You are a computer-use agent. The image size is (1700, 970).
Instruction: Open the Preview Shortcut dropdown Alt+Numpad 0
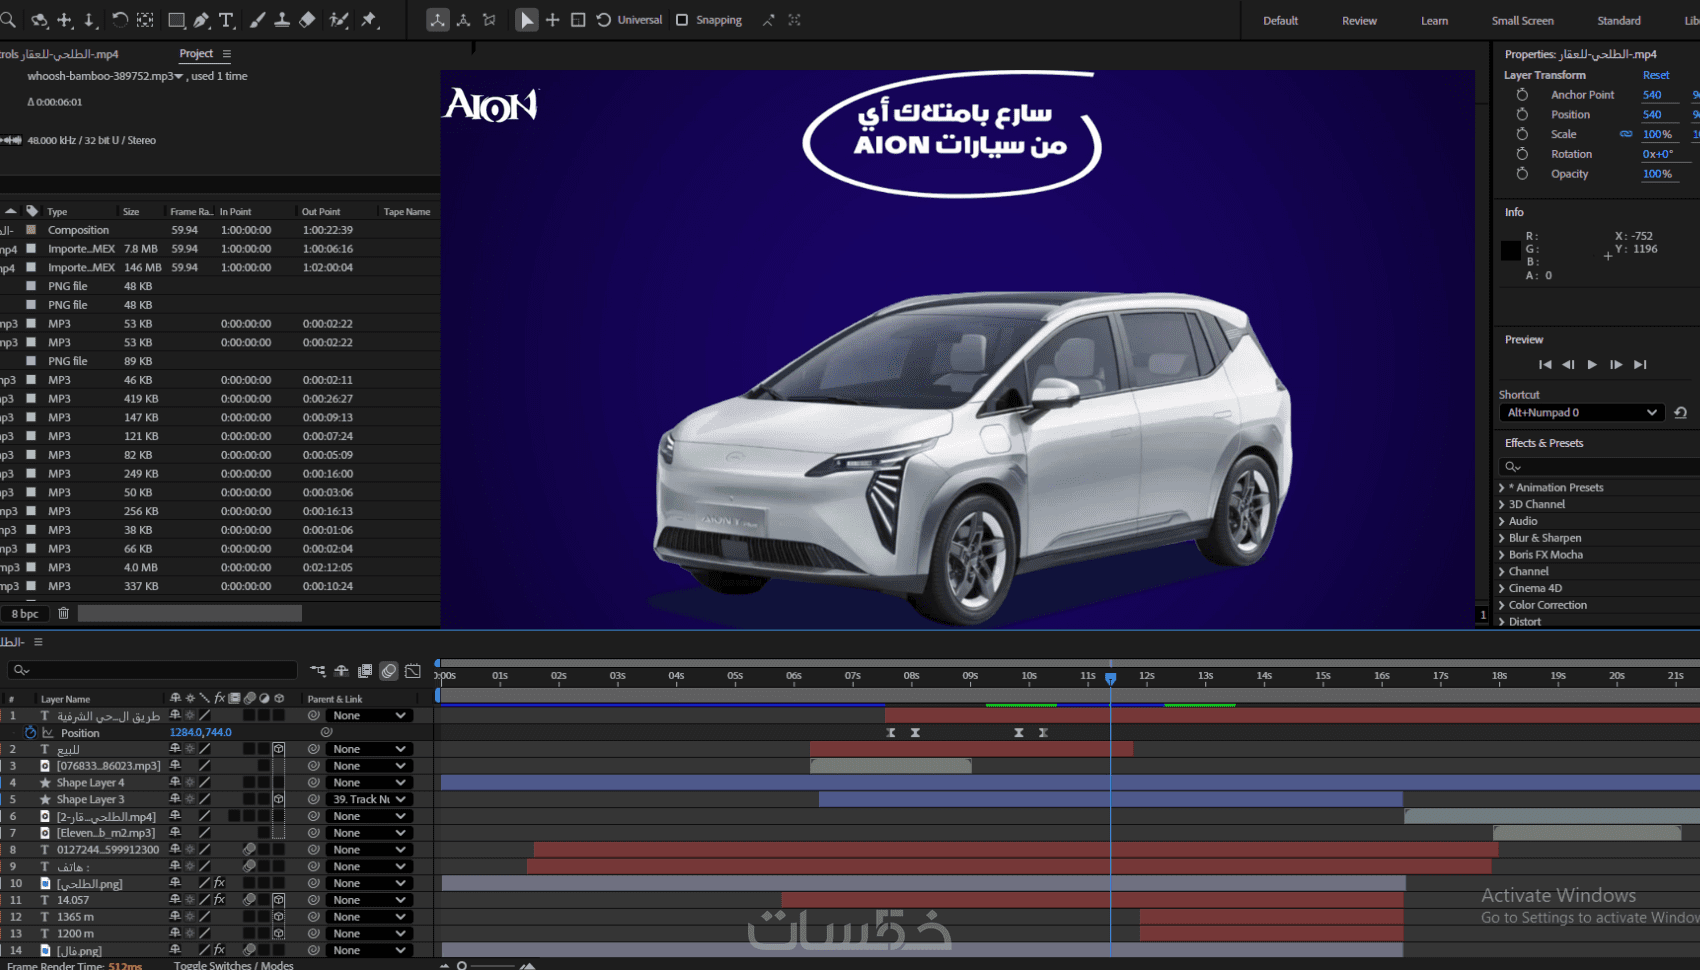[x=1581, y=412]
